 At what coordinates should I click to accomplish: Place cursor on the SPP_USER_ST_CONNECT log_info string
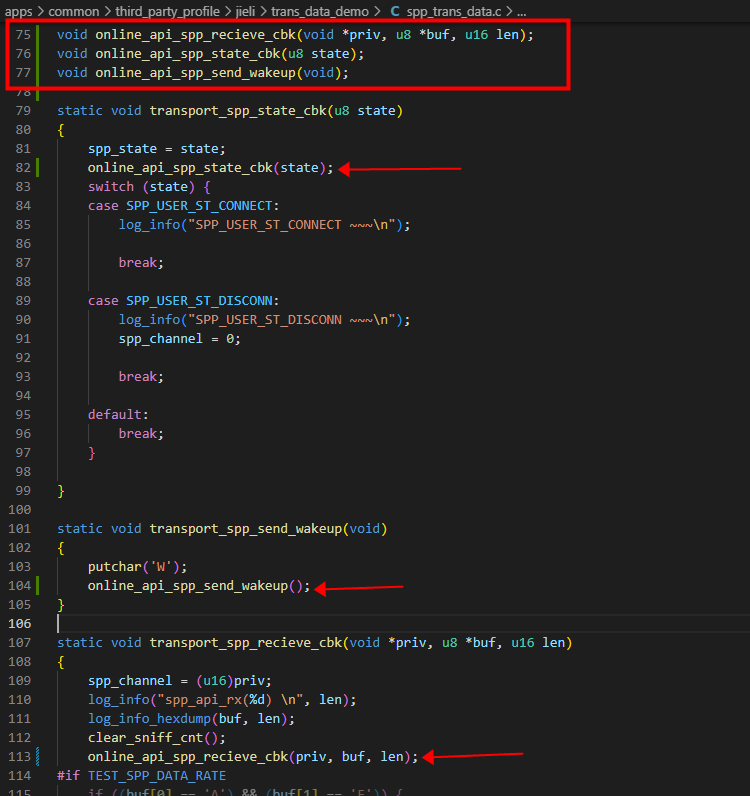(291, 225)
